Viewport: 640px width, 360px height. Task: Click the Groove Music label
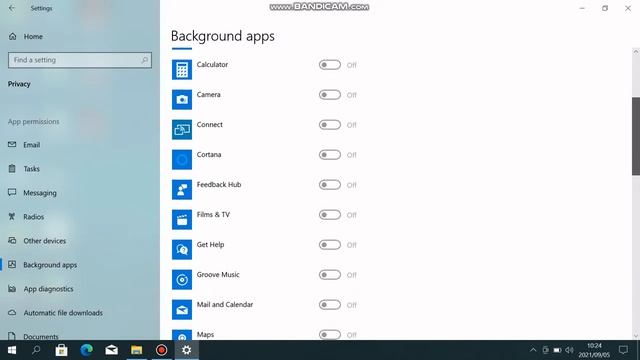point(218,275)
